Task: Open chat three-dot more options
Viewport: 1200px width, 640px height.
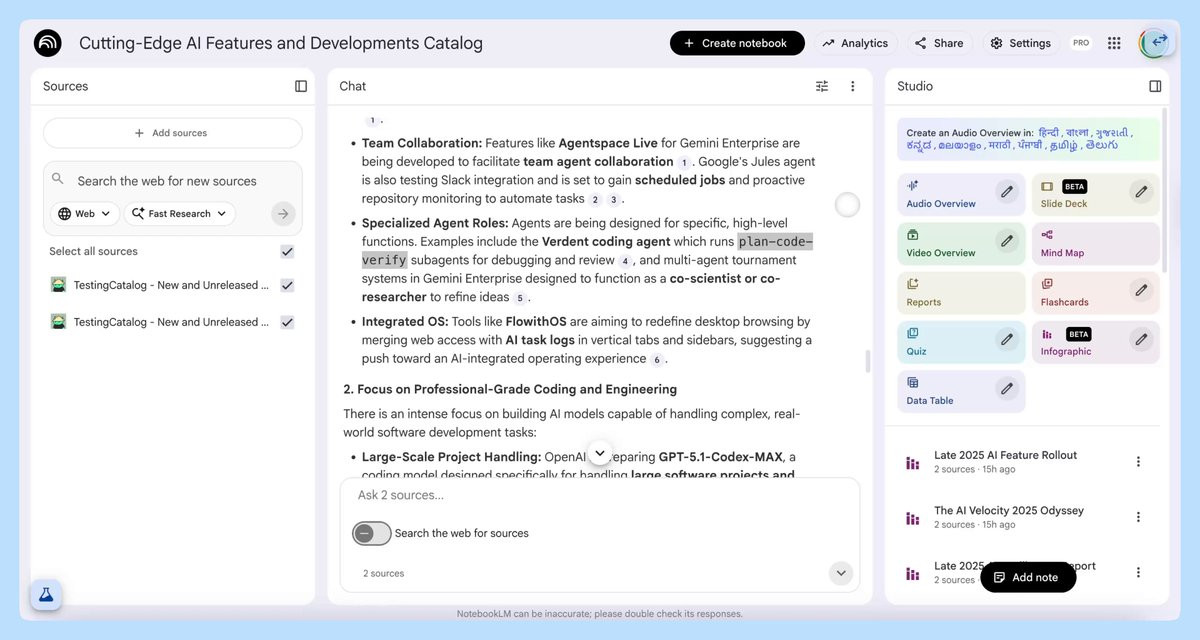Action: tap(853, 86)
